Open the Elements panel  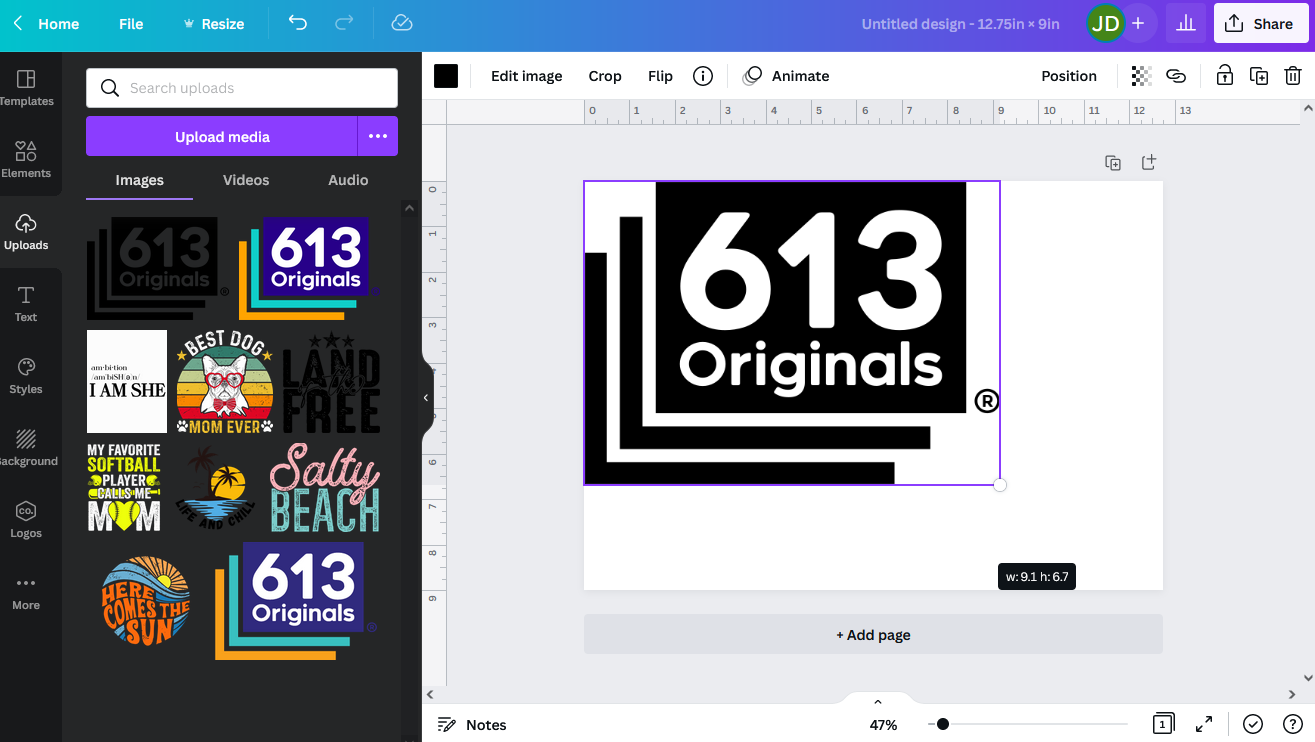point(27,160)
